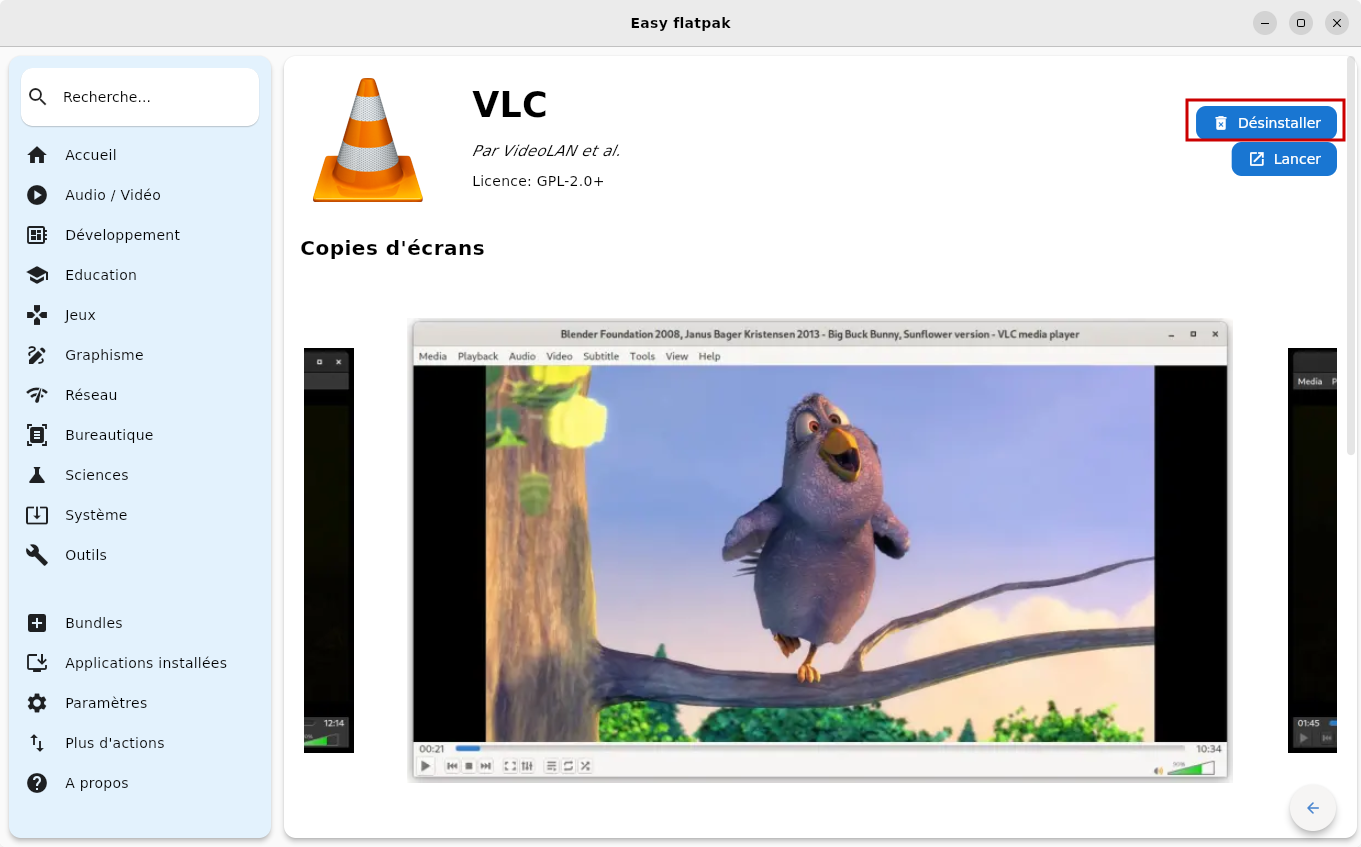The height and width of the screenshot is (847, 1361).
Task: Go to the Réseau category
Action: 140,395
